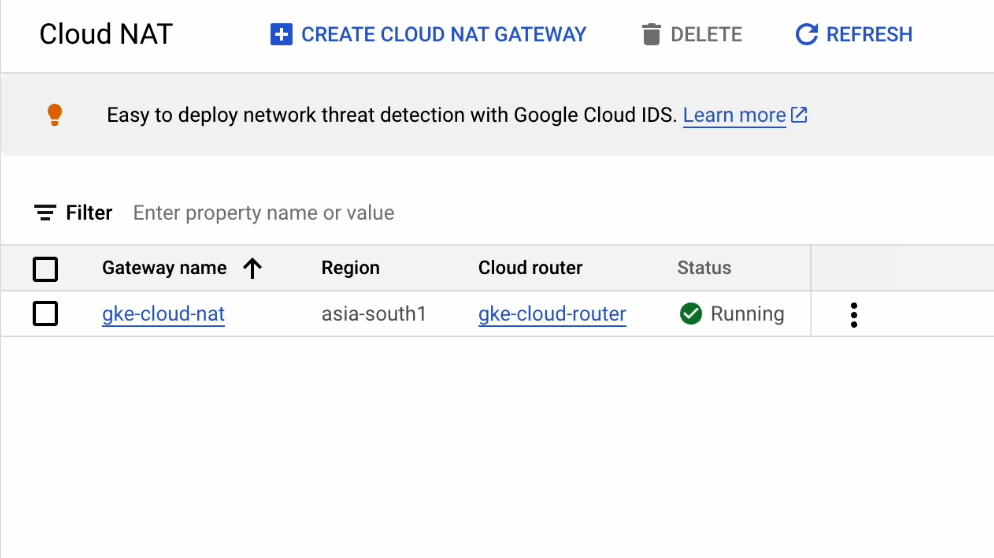The height and width of the screenshot is (558, 994).
Task: Sort by the Cloud router column header
Action: click(x=530, y=268)
